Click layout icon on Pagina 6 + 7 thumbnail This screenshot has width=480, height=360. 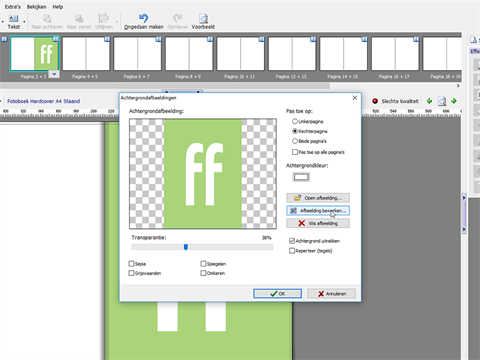[x=158, y=39]
